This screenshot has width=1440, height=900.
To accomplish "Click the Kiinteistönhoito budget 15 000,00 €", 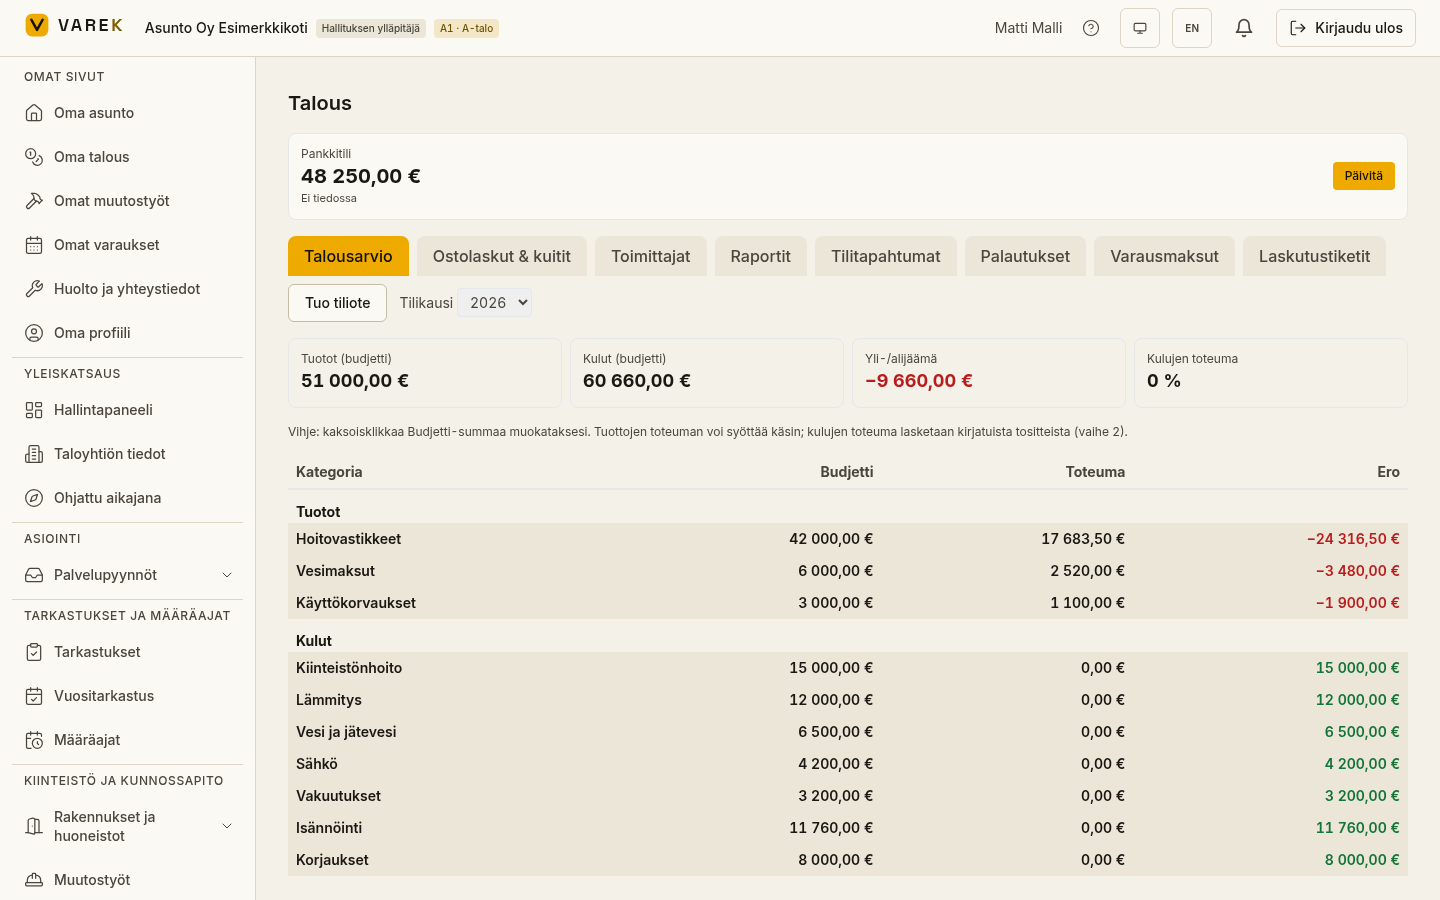I will pos(831,668).
